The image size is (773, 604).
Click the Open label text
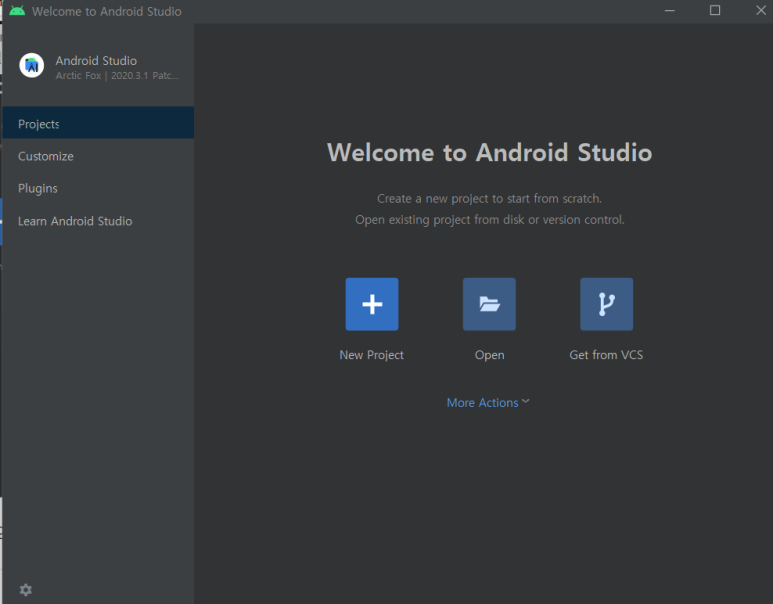pos(490,355)
